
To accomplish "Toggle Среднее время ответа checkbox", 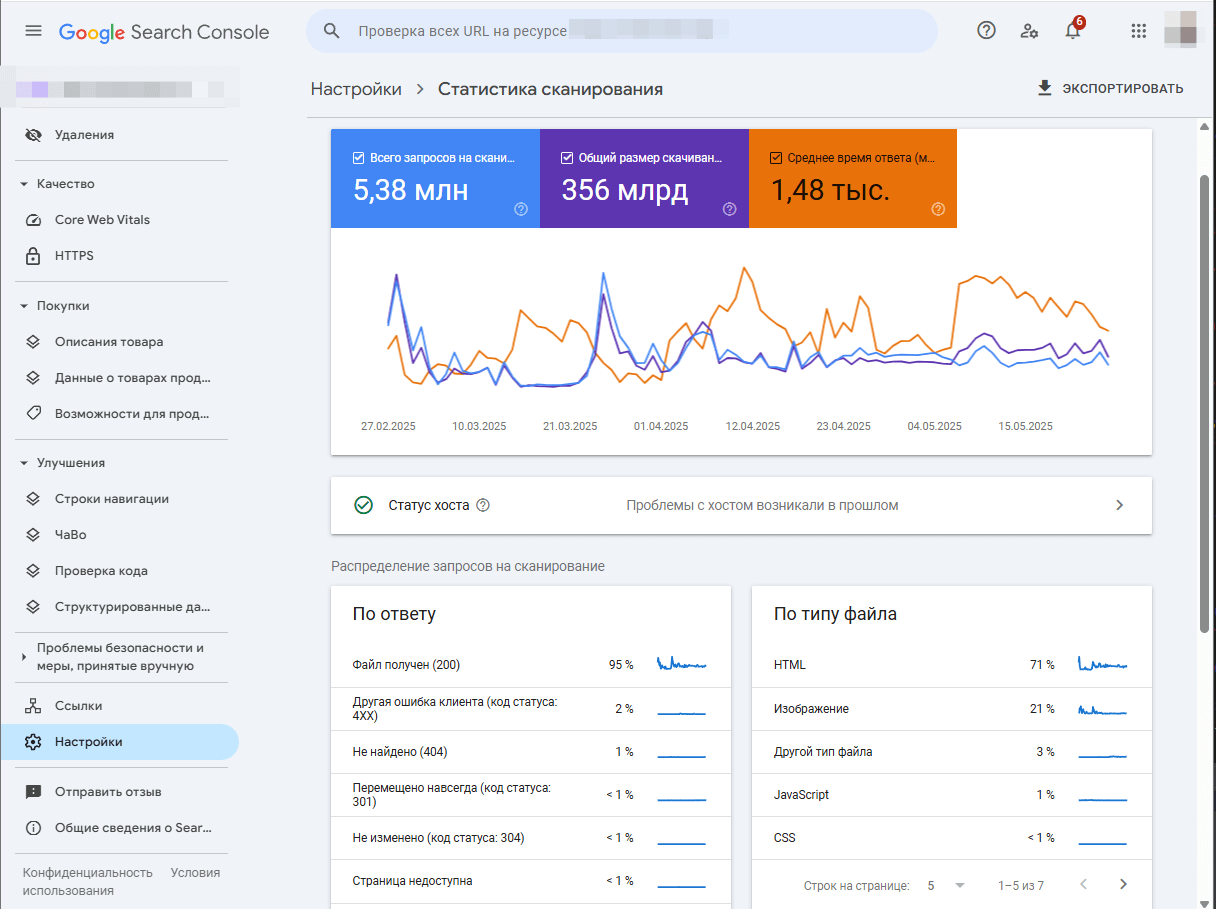I will pyautogui.click(x=776, y=158).
